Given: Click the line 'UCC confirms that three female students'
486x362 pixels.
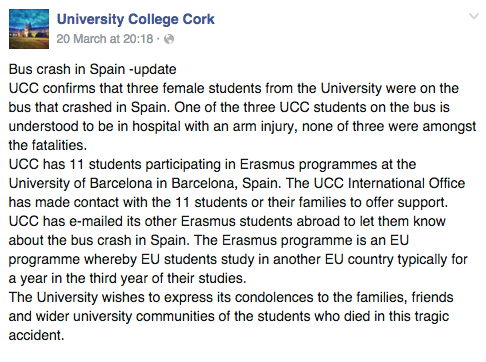Looking at the screenshot, I should coord(234,88).
